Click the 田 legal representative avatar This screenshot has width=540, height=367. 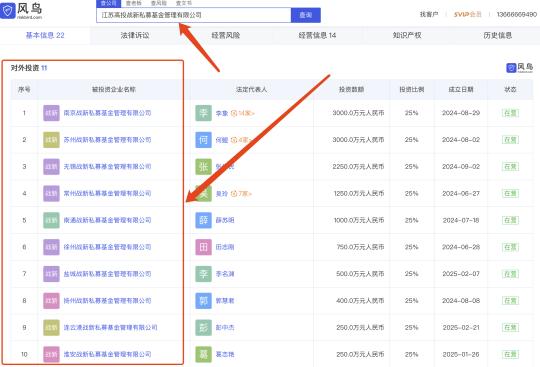click(204, 247)
